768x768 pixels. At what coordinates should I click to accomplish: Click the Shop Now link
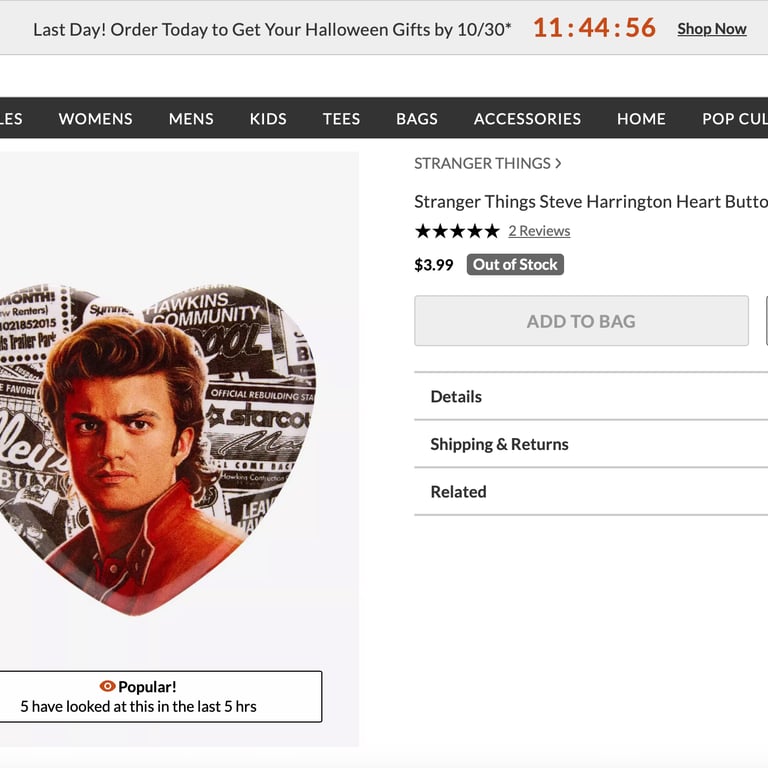tap(711, 28)
